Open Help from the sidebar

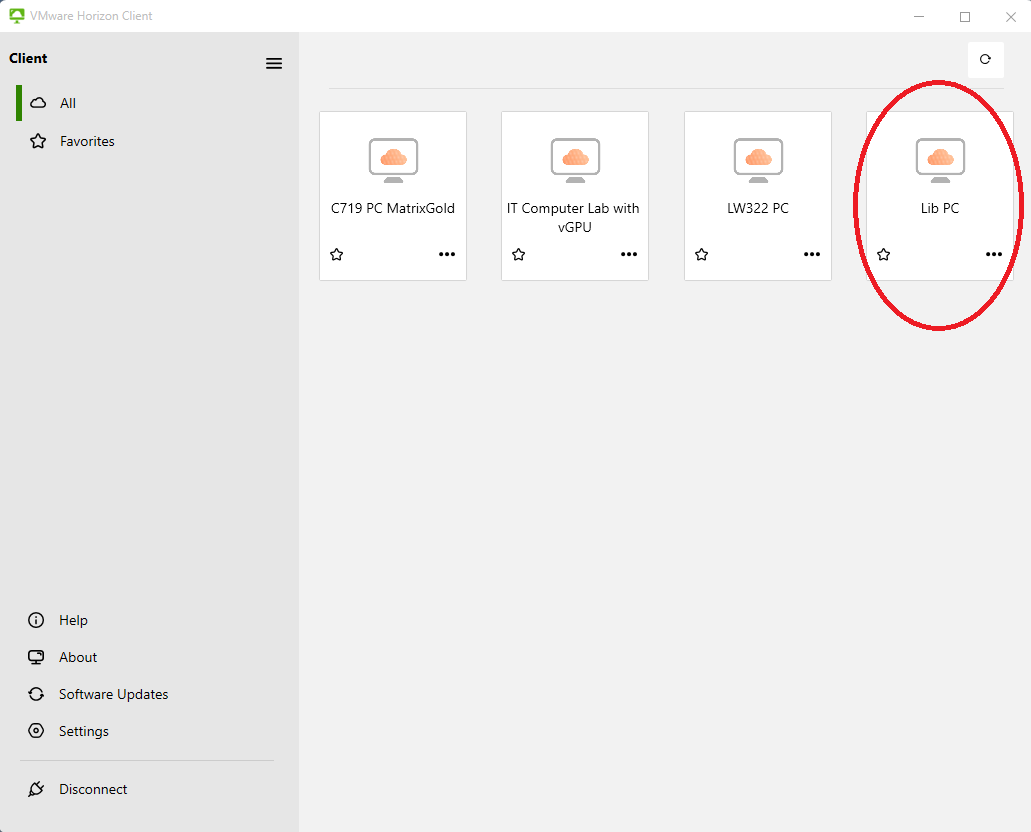click(x=73, y=620)
